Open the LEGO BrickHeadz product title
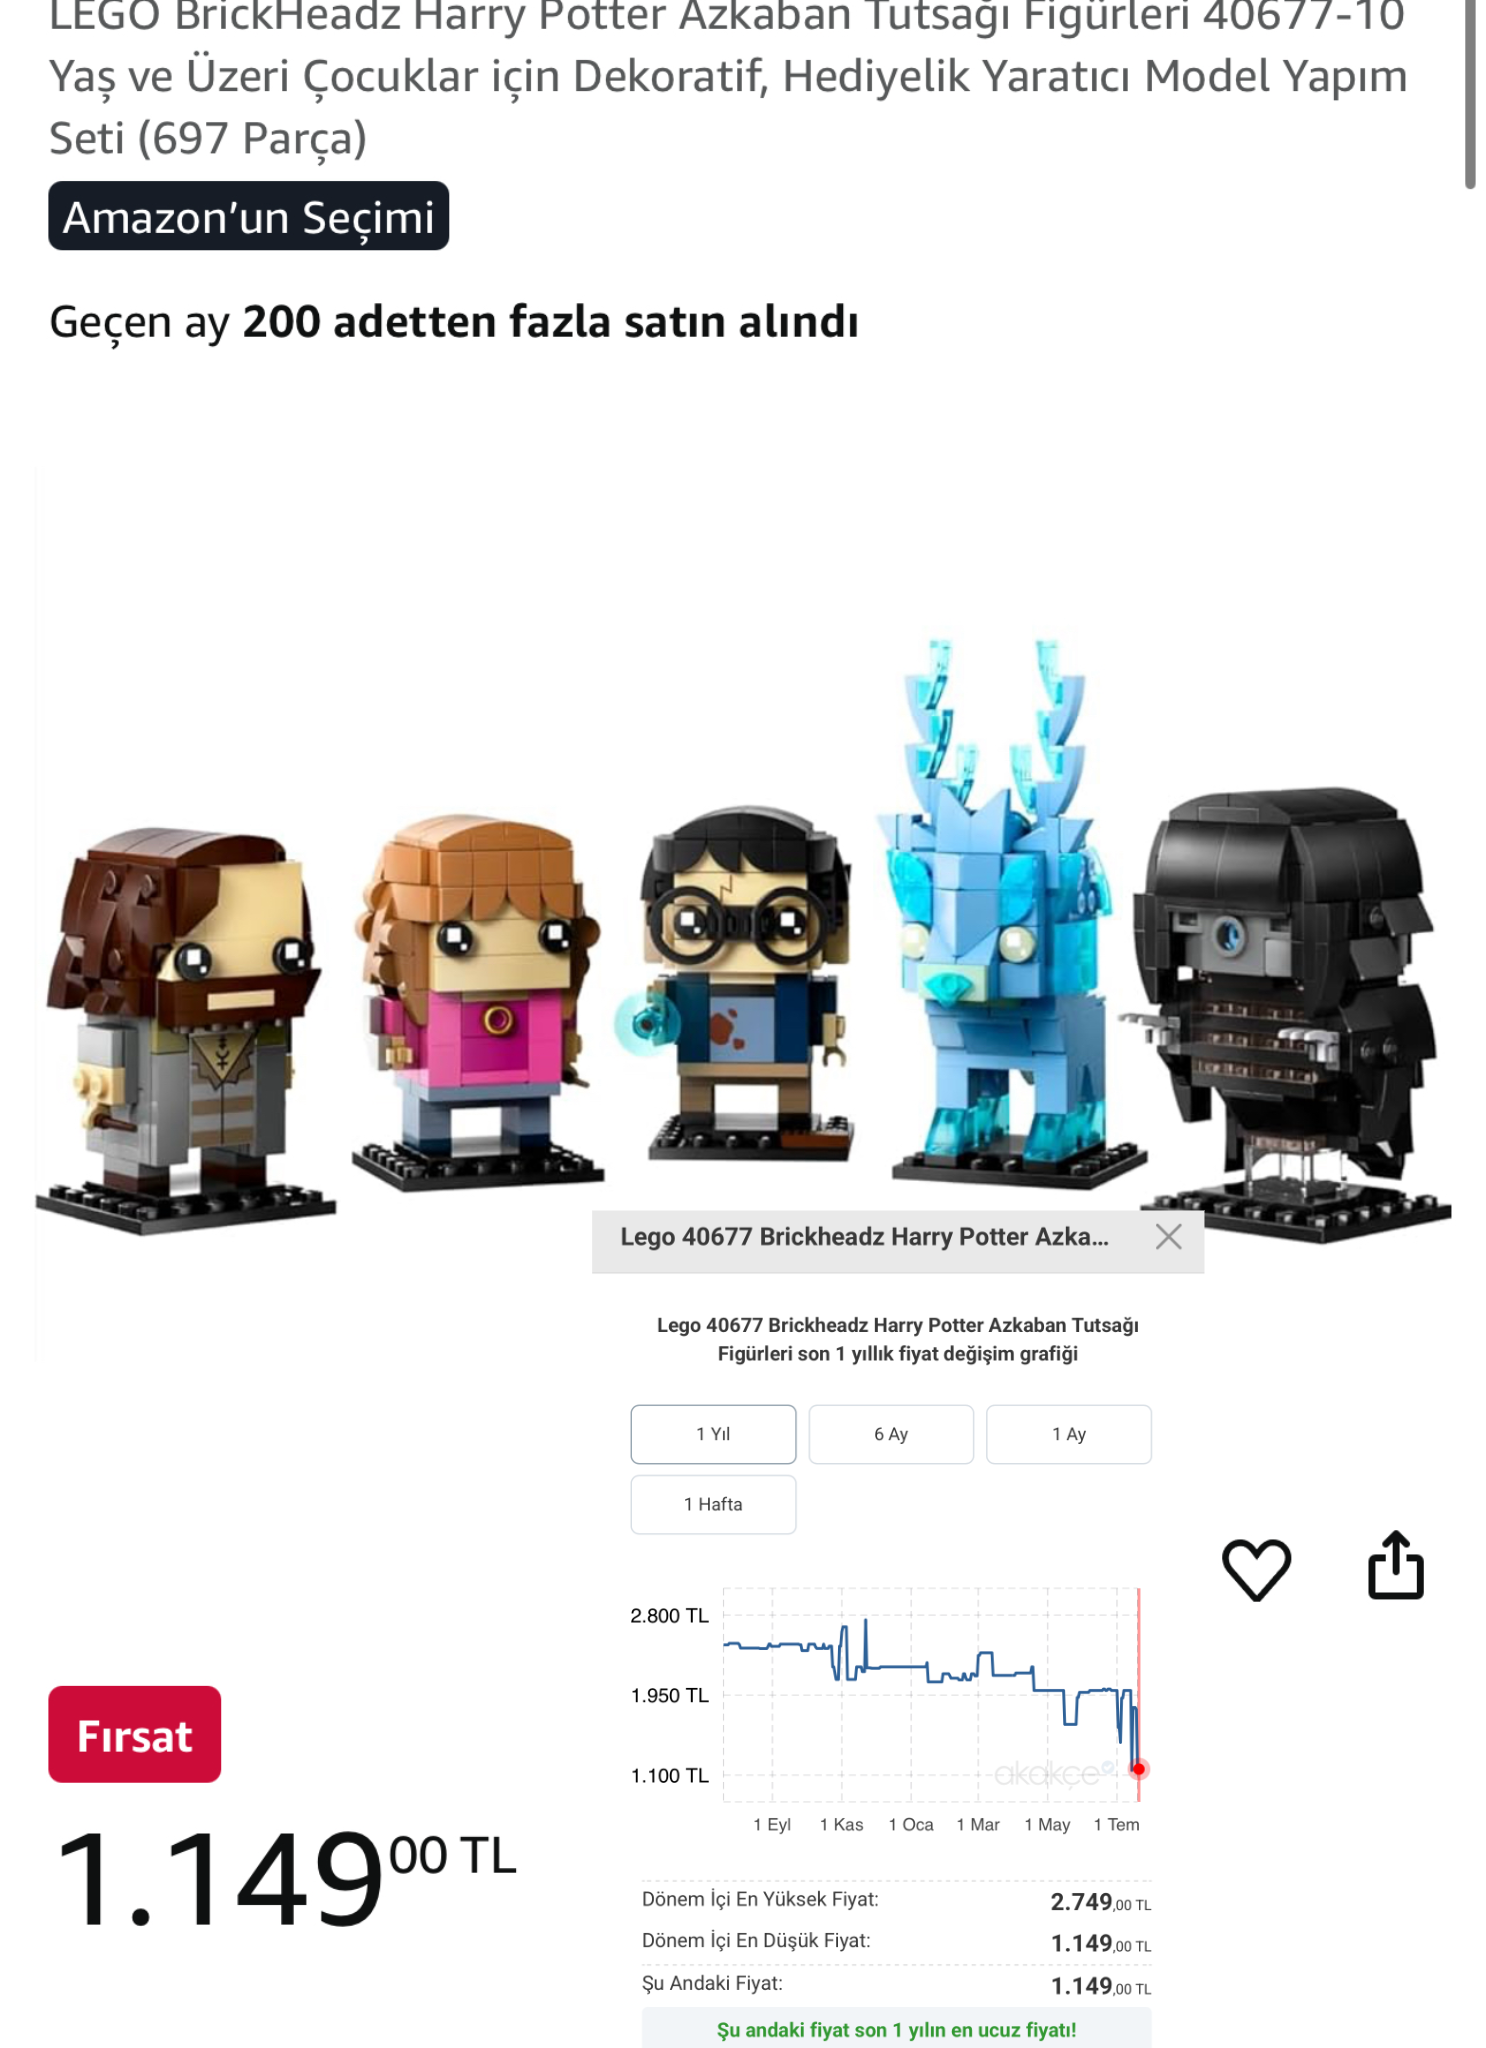This screenshot has width=1486, height=2048. (x=728, y=77)
